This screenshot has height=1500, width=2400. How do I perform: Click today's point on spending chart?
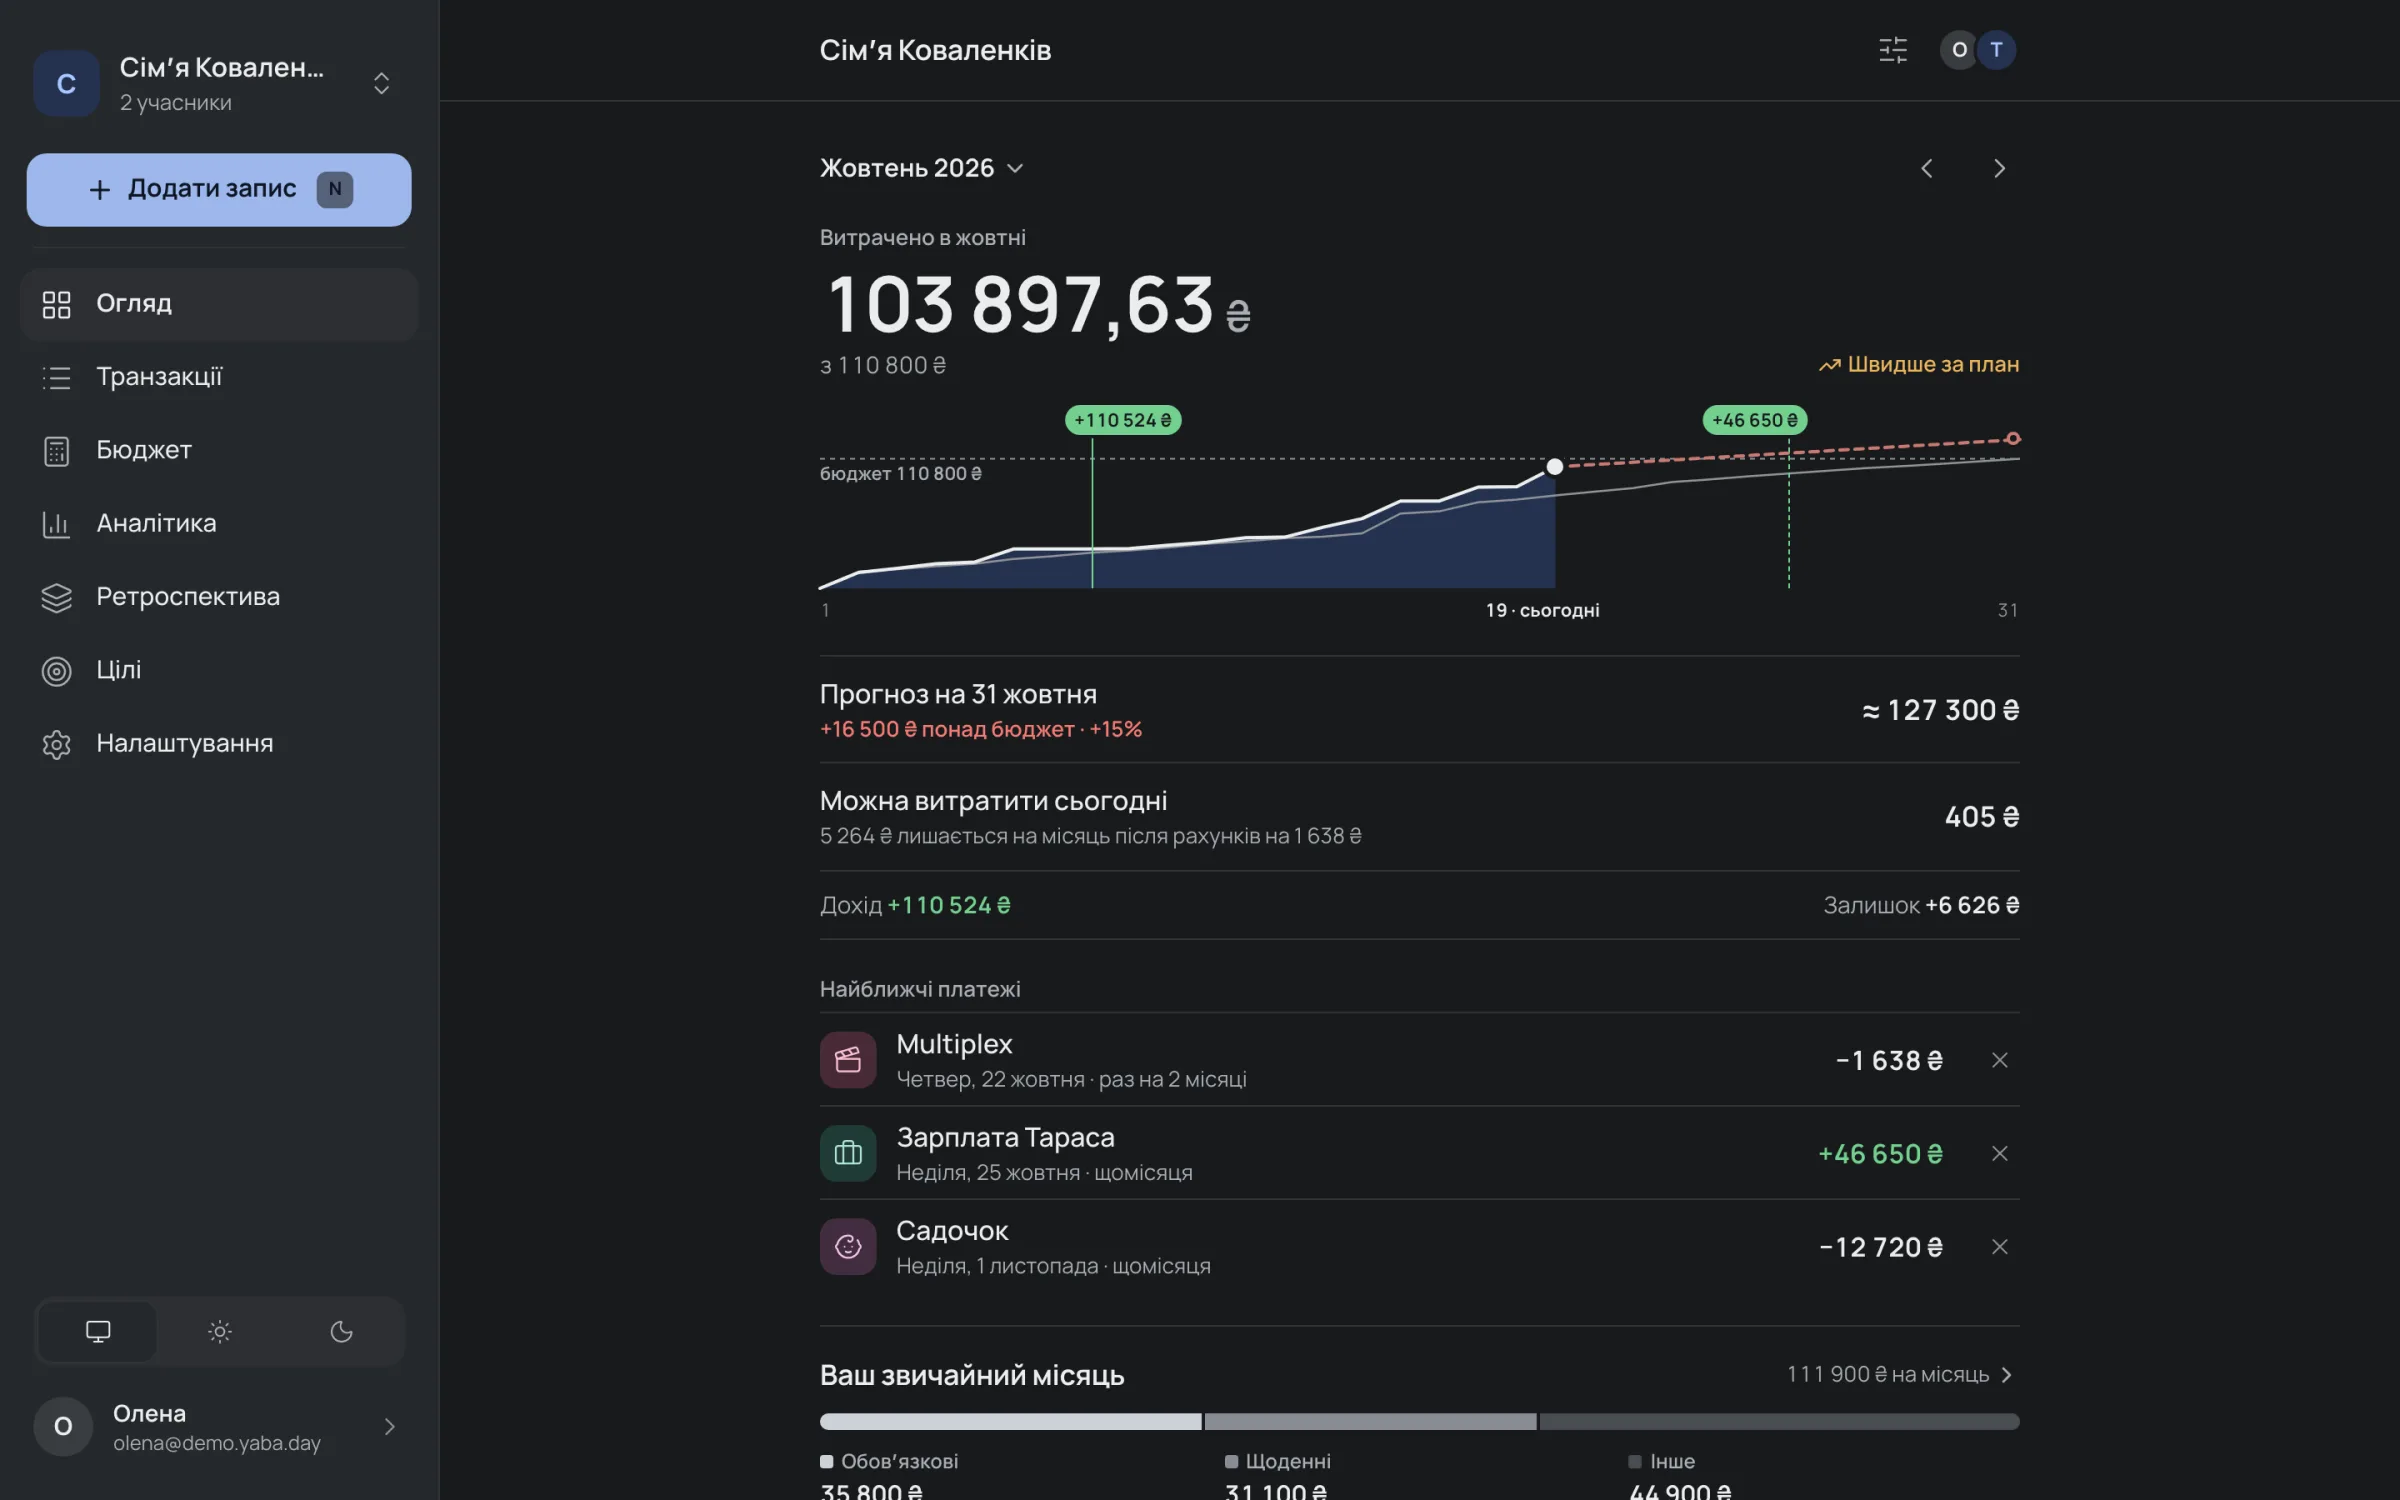tap(1555, 467)
